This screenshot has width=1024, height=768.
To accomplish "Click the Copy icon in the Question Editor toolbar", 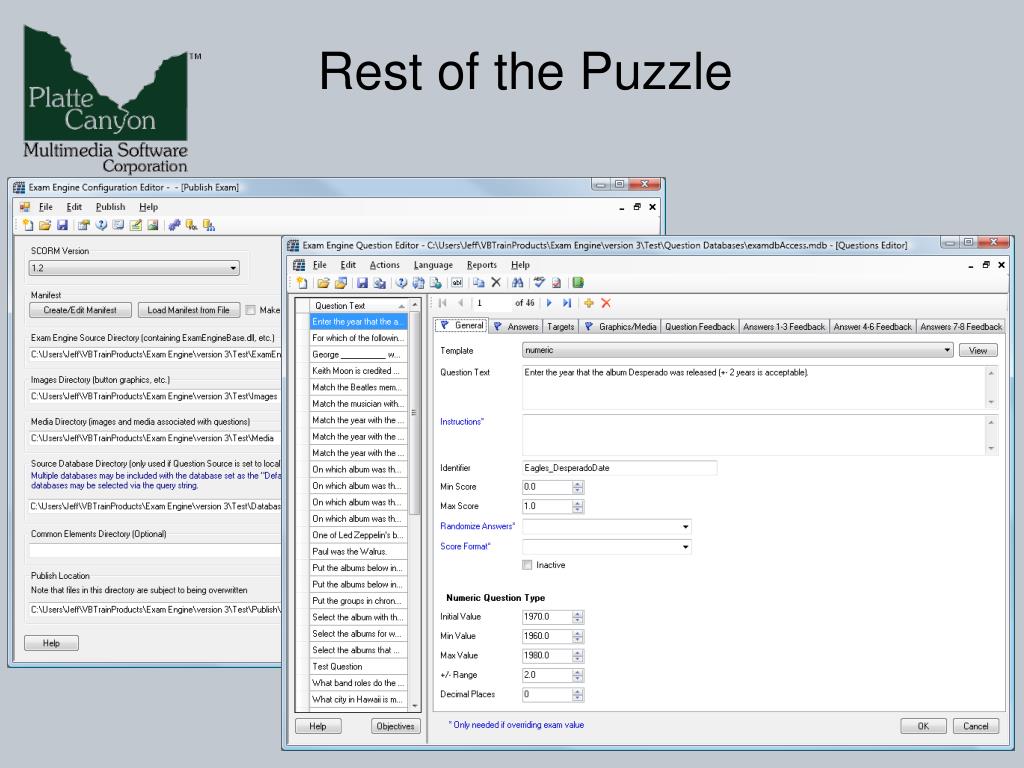I will (x=479, y=283).
